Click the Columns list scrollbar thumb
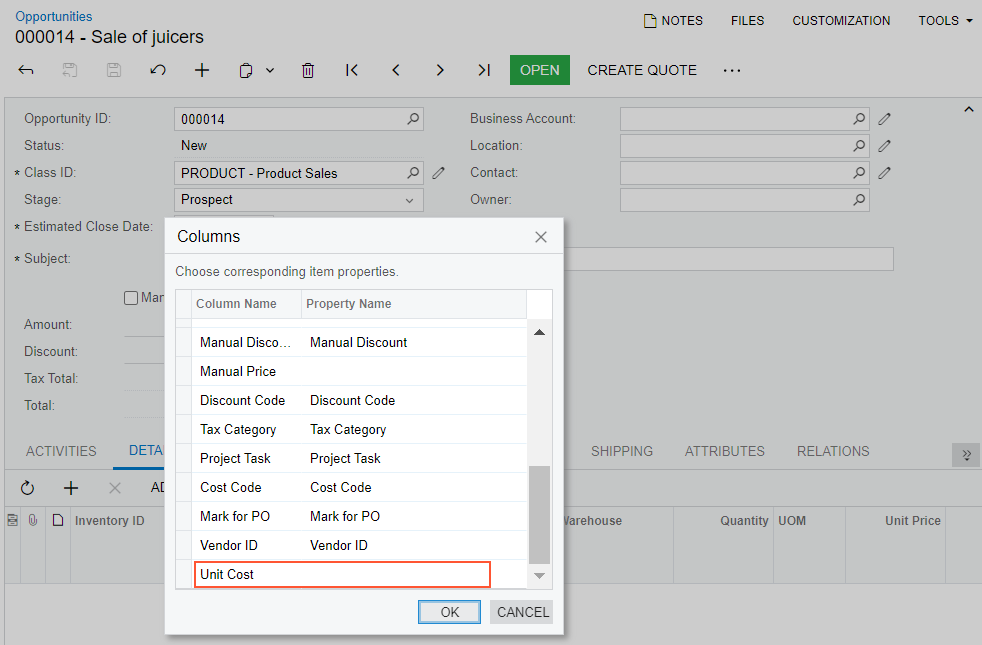The image size is (982, 645). (539, 514)
